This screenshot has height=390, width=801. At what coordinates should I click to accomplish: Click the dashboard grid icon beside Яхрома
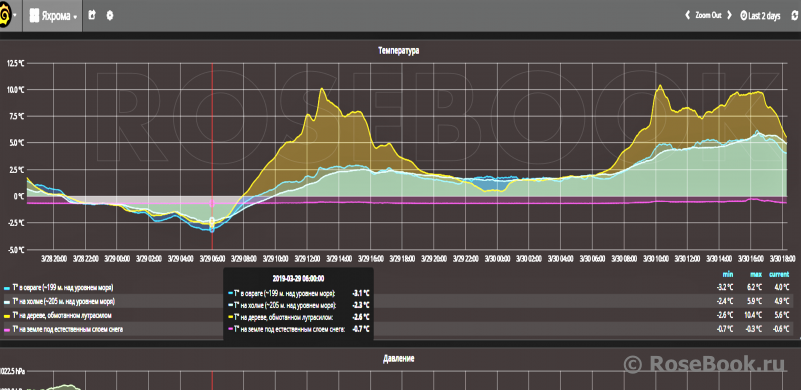pos(34,16)
